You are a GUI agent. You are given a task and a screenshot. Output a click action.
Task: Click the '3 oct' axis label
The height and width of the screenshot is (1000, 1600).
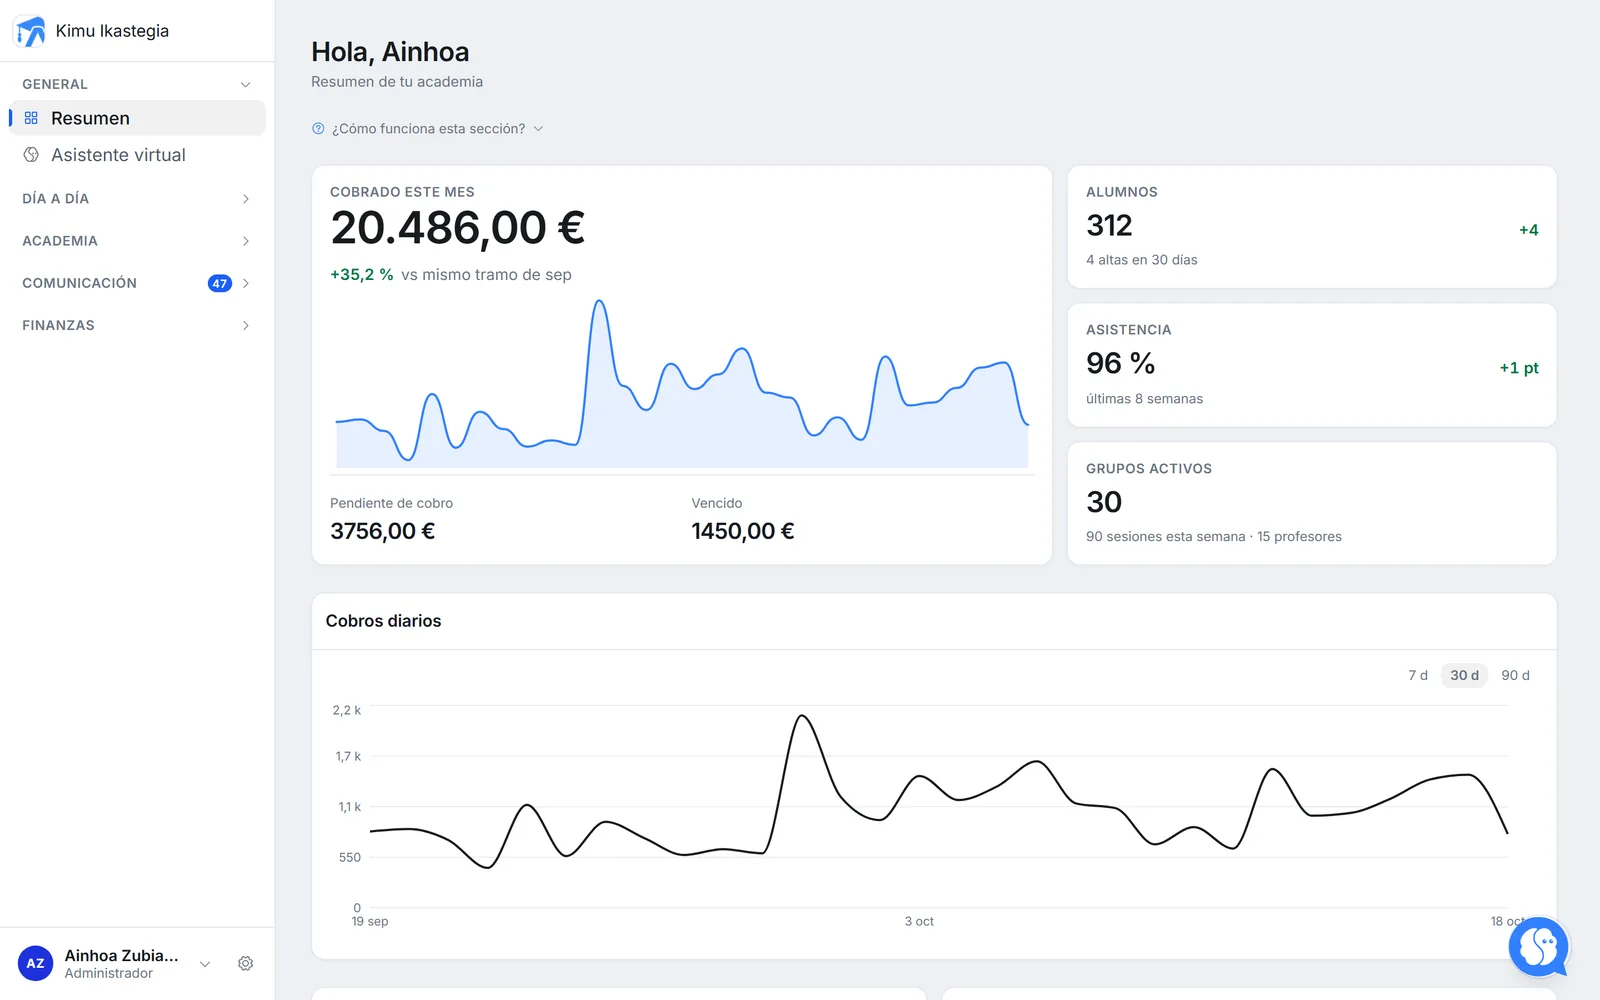coord(919,921)
